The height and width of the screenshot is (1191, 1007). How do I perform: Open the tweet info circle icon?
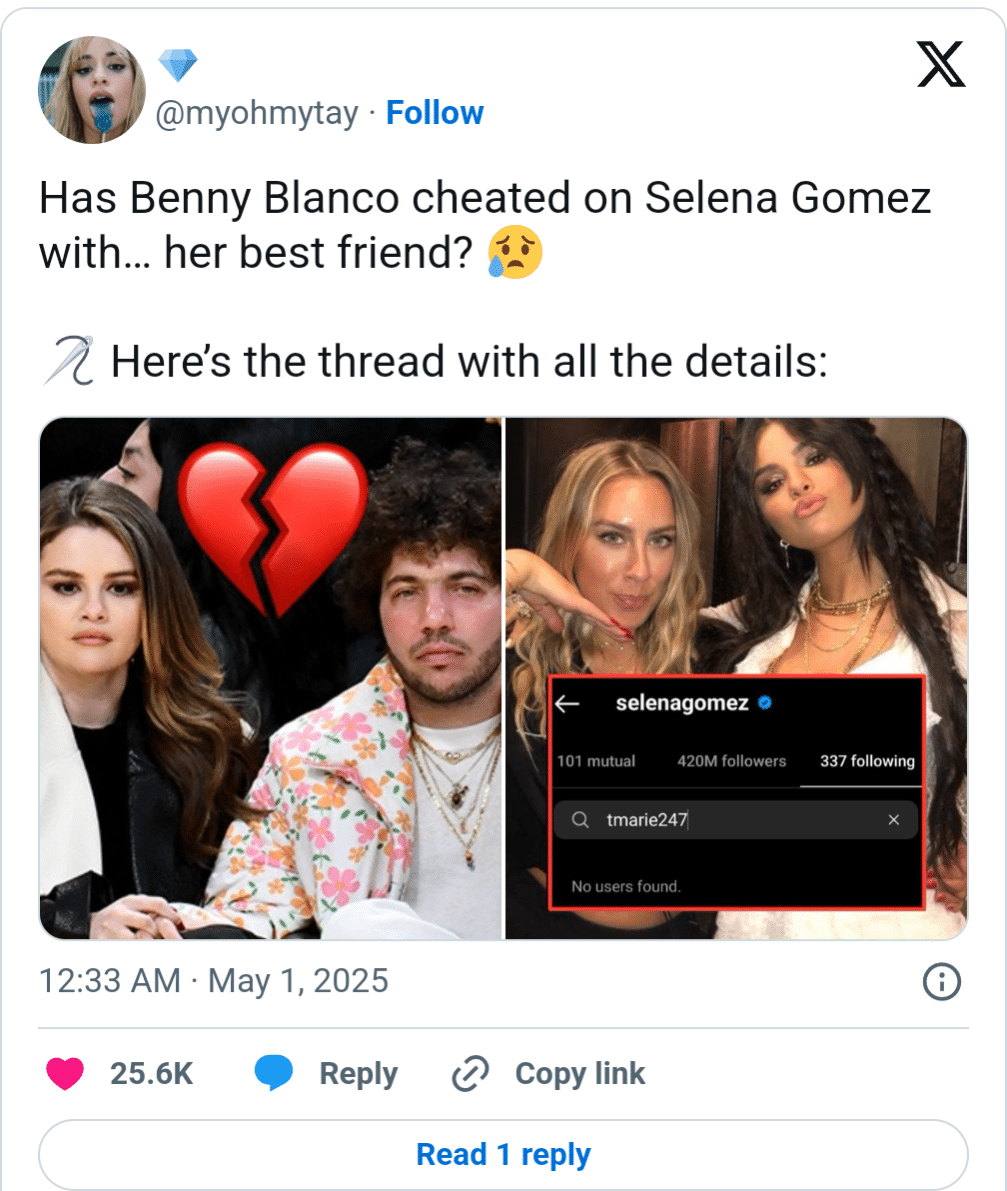940,982
